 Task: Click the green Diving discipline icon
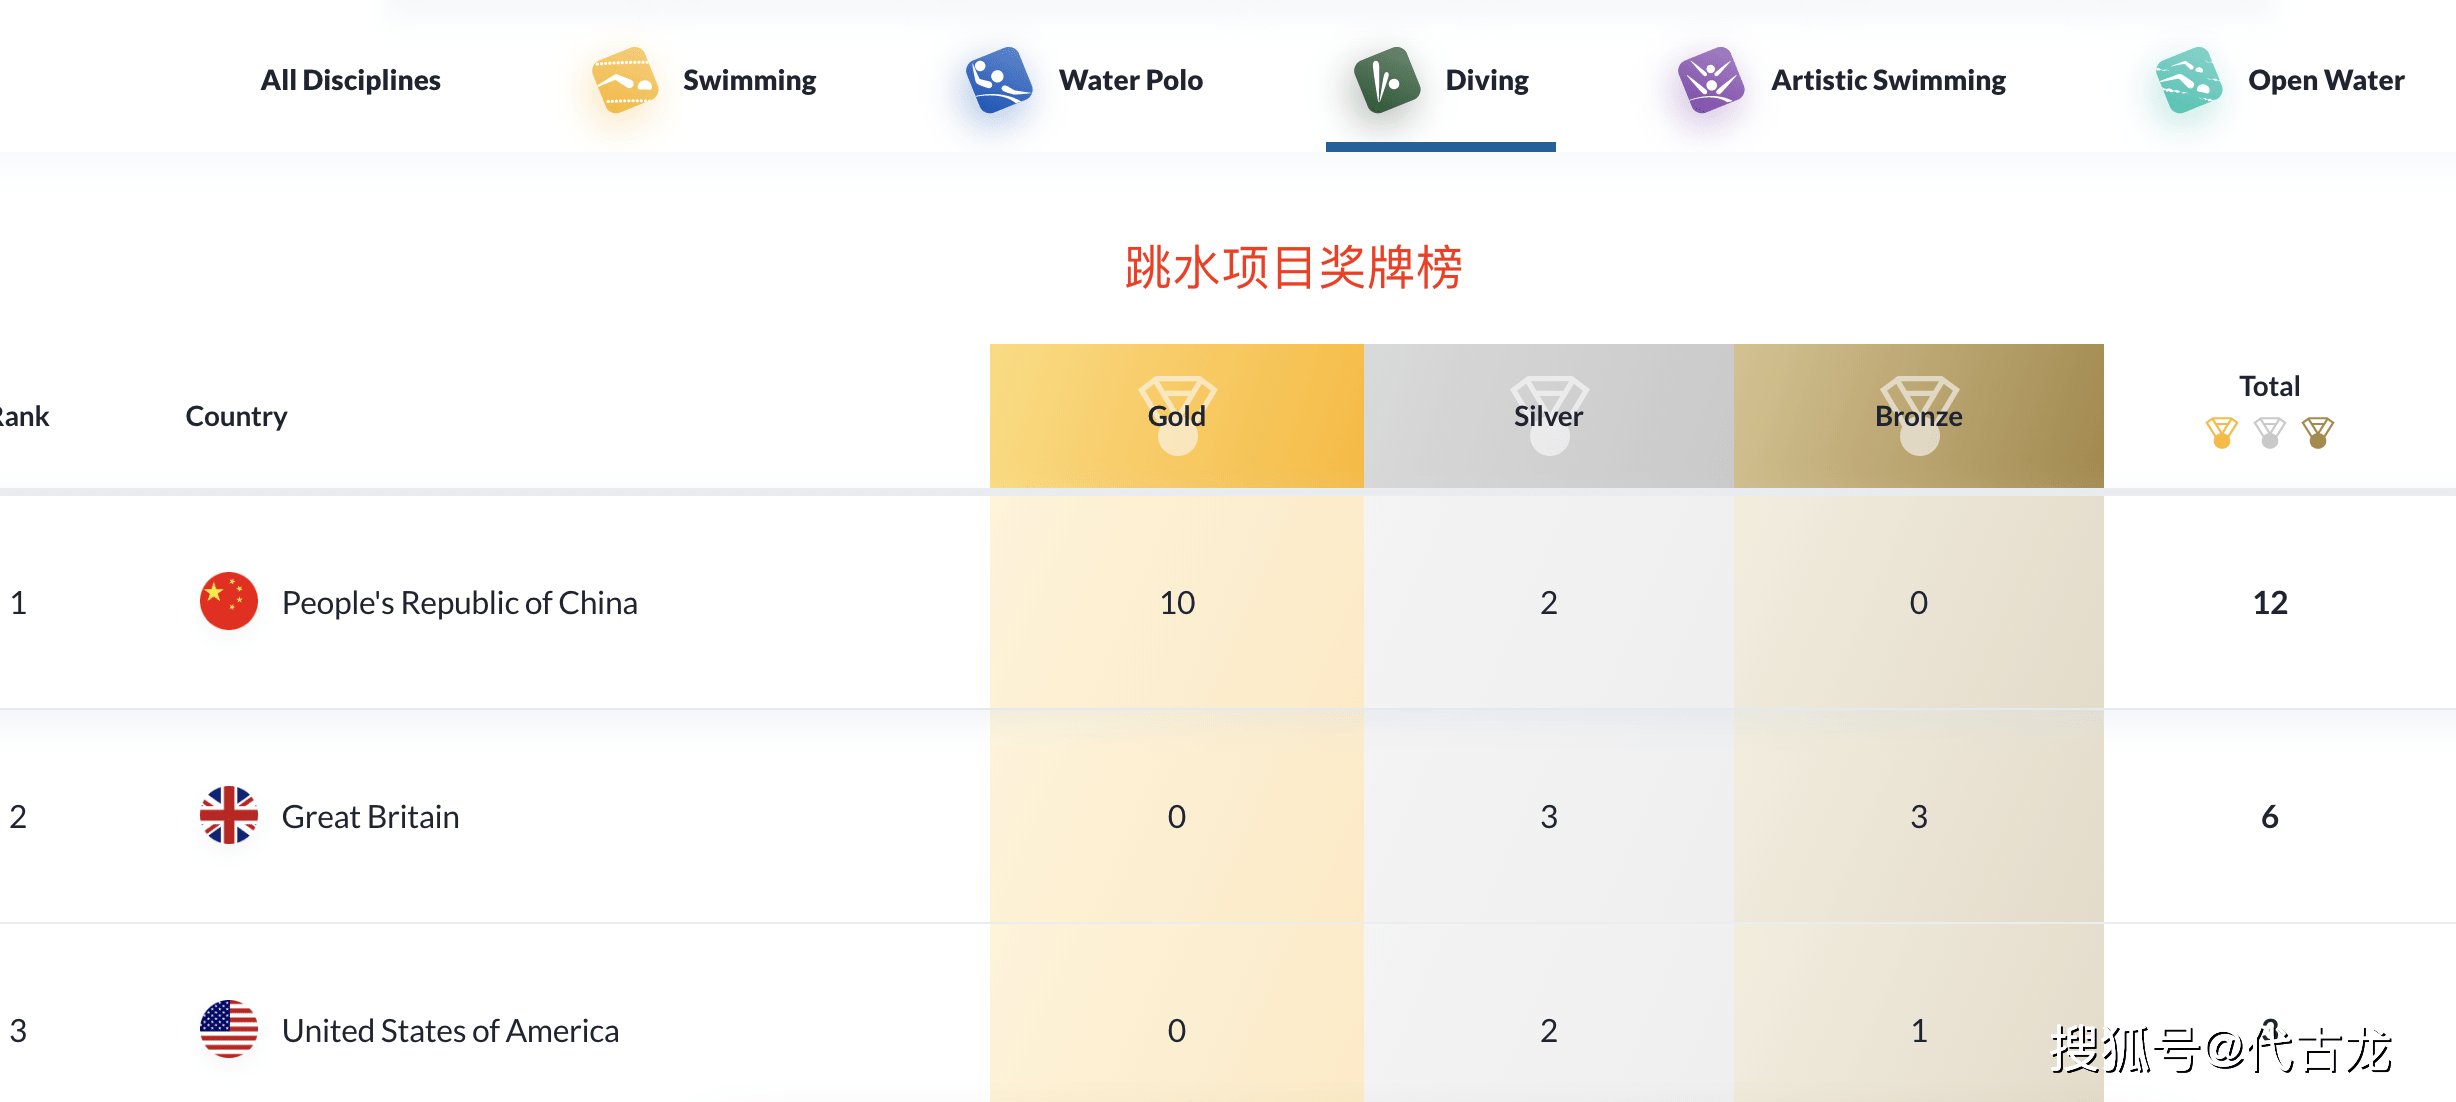(x=1387, y=80)
